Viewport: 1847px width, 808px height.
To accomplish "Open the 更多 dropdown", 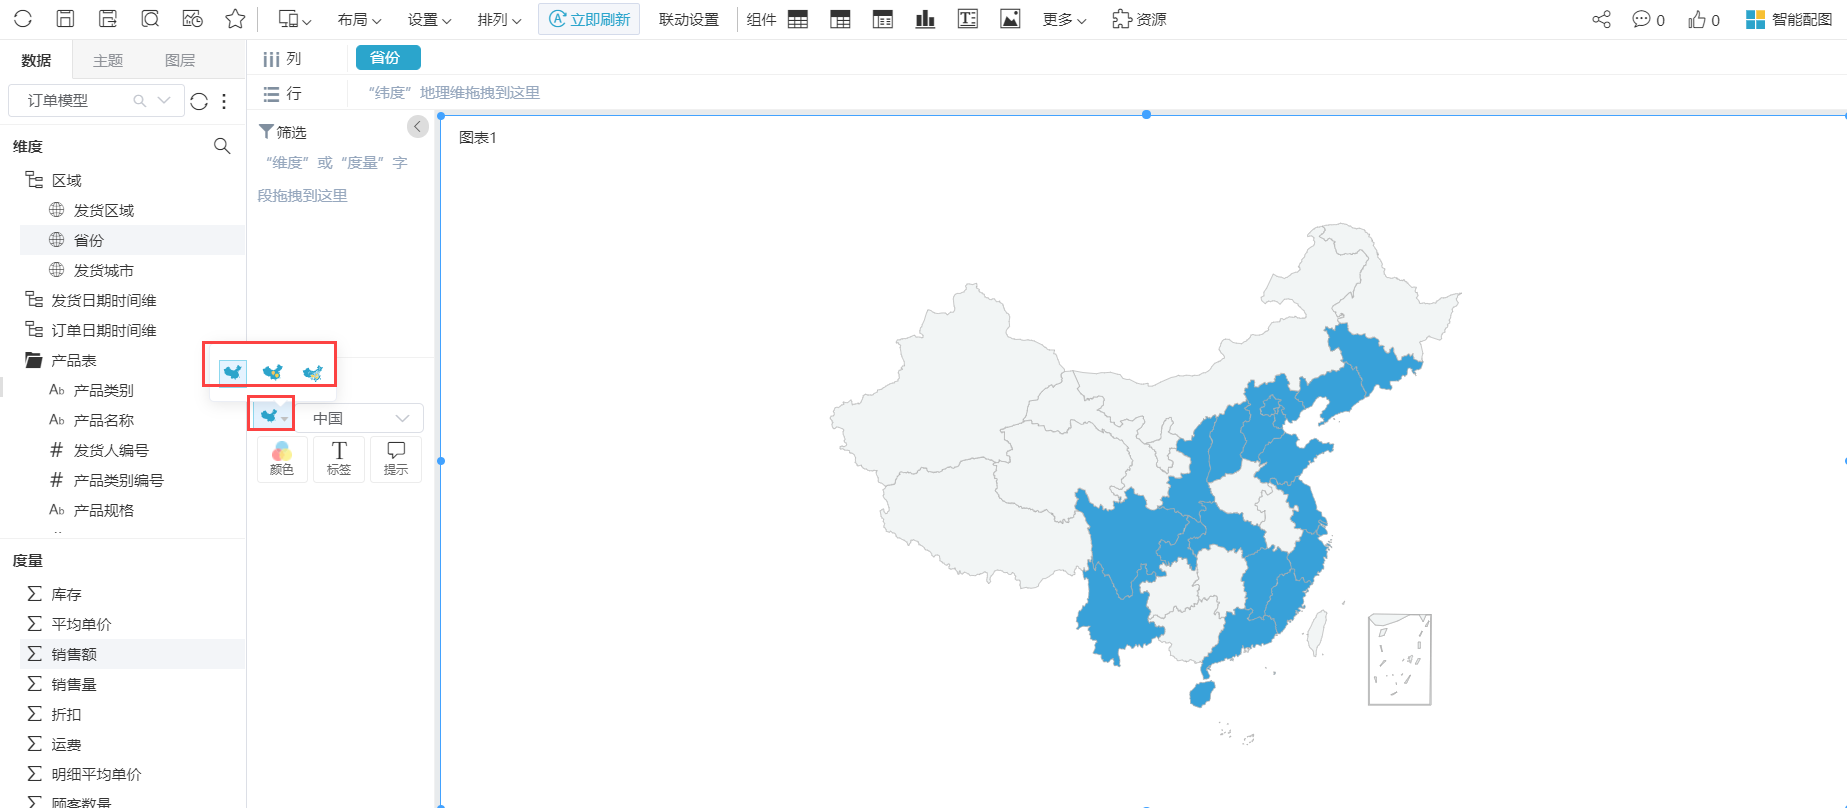I will pos(1064,19).
